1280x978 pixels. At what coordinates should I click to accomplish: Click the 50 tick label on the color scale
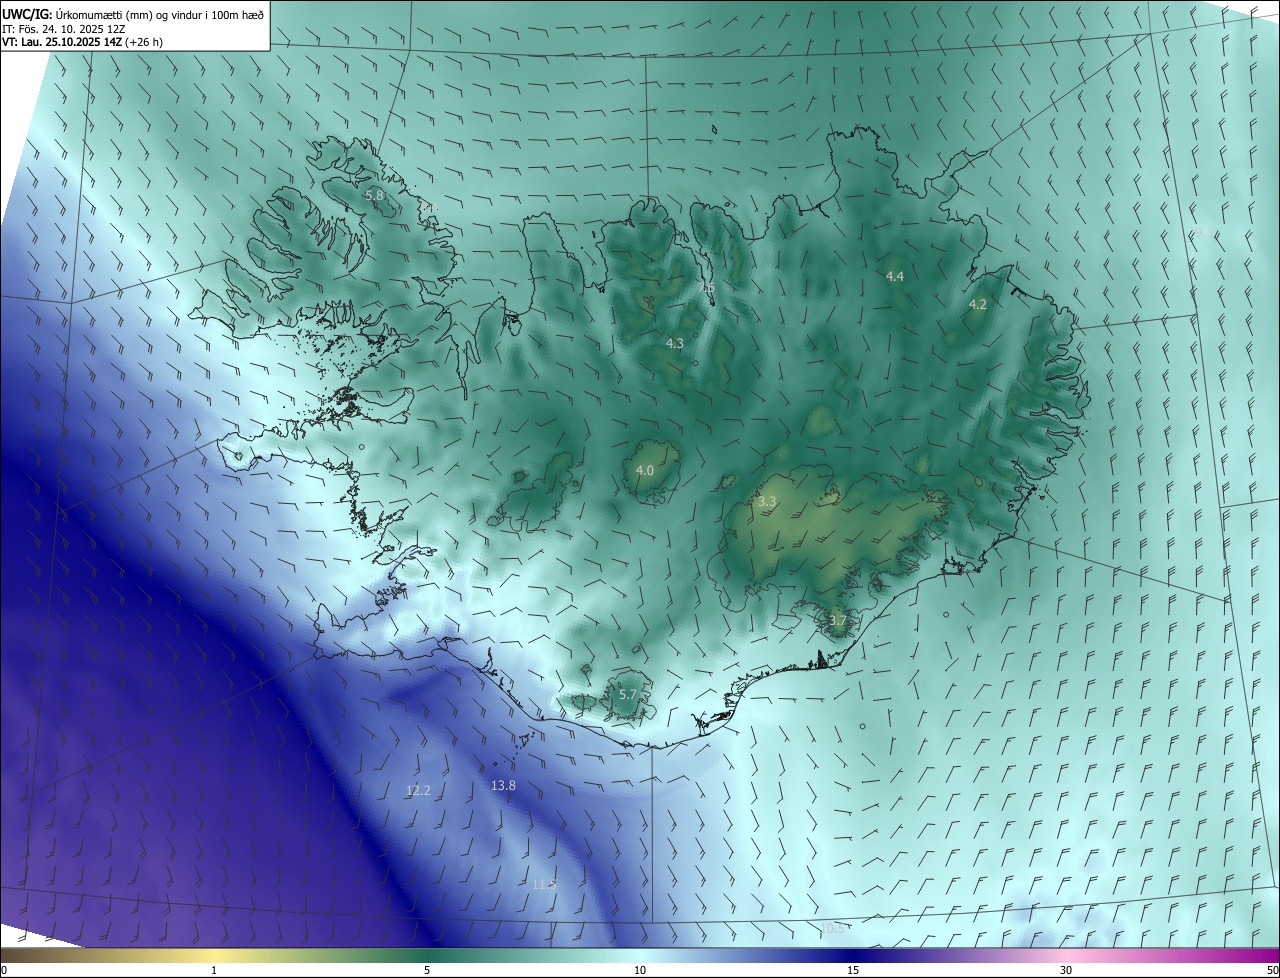point(1272,970)
